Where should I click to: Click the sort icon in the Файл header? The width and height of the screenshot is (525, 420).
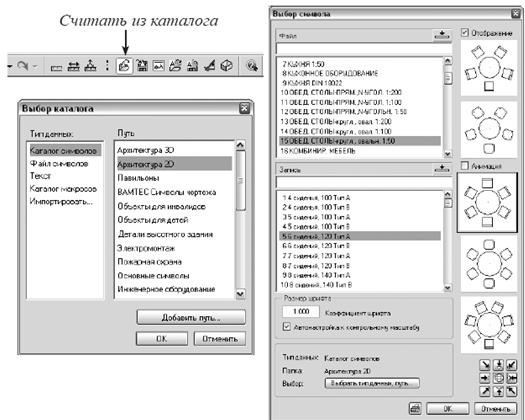pos(442,35)
